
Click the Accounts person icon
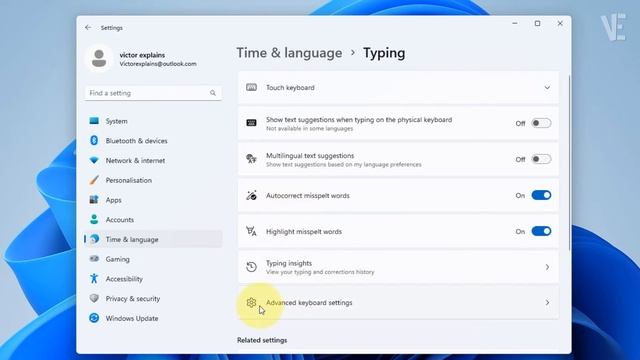tap(94, 219)
